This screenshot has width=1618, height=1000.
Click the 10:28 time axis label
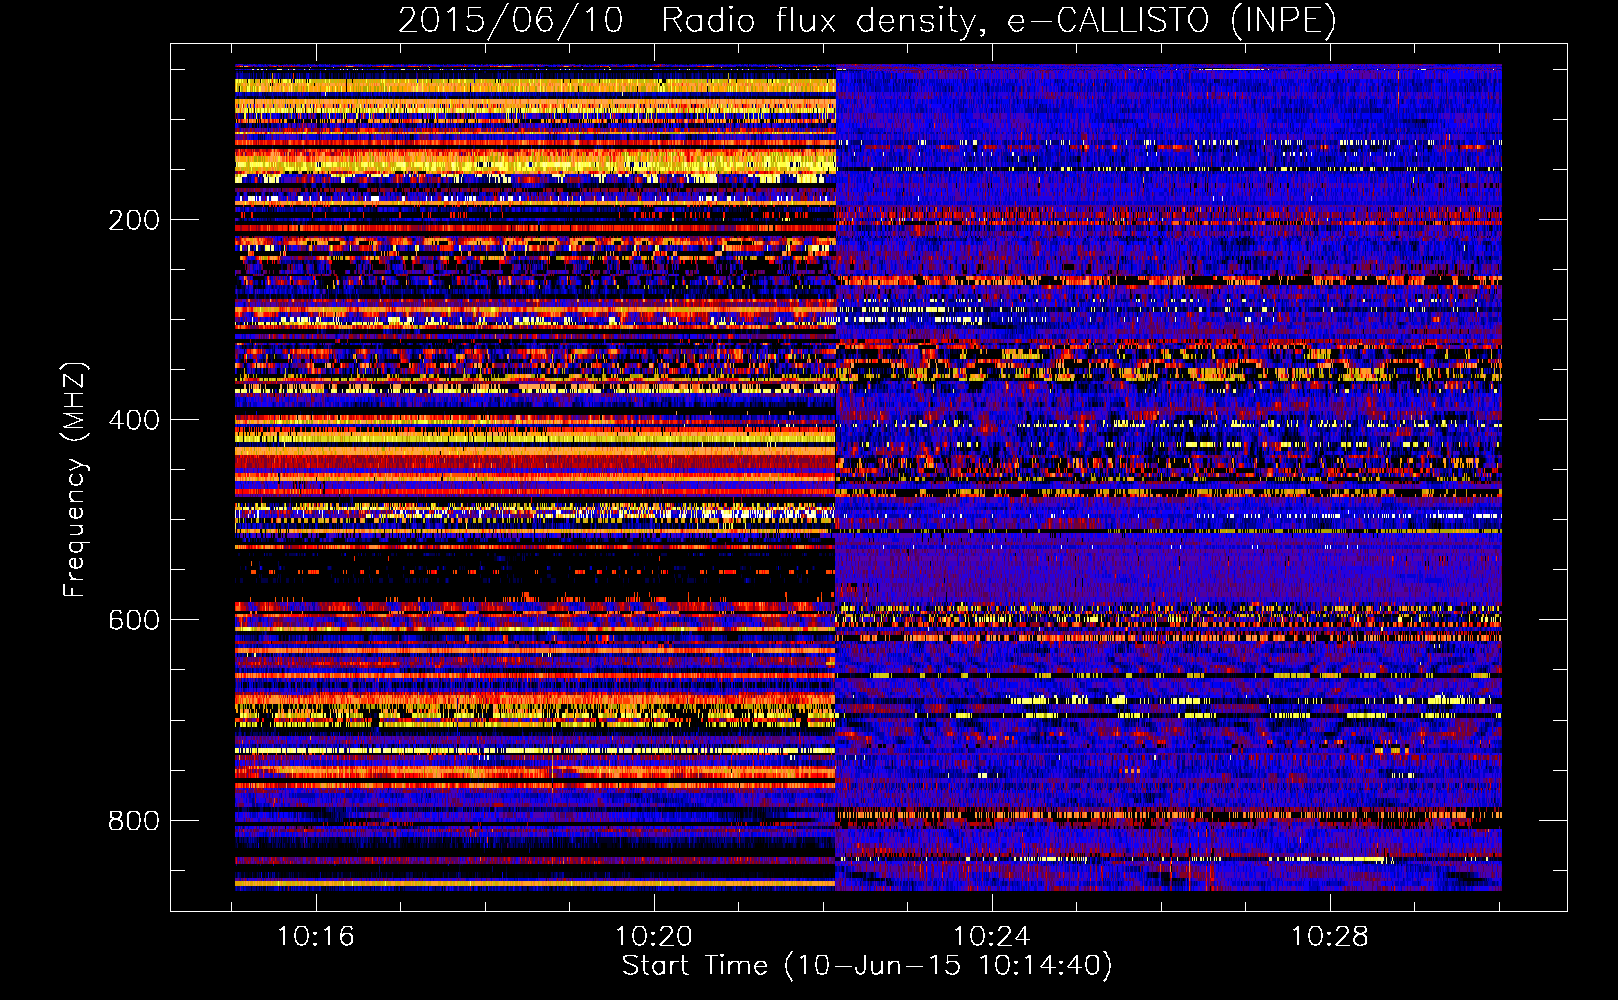(1329, 937)
